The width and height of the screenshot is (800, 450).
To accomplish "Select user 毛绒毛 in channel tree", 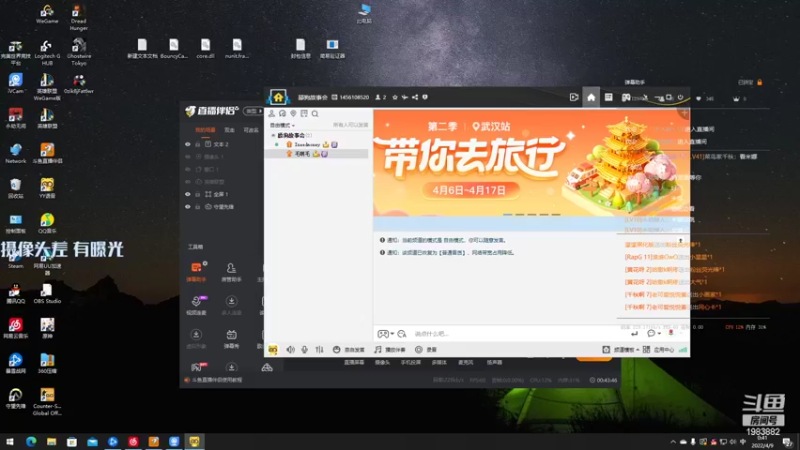I will click(x=316, y=154).
